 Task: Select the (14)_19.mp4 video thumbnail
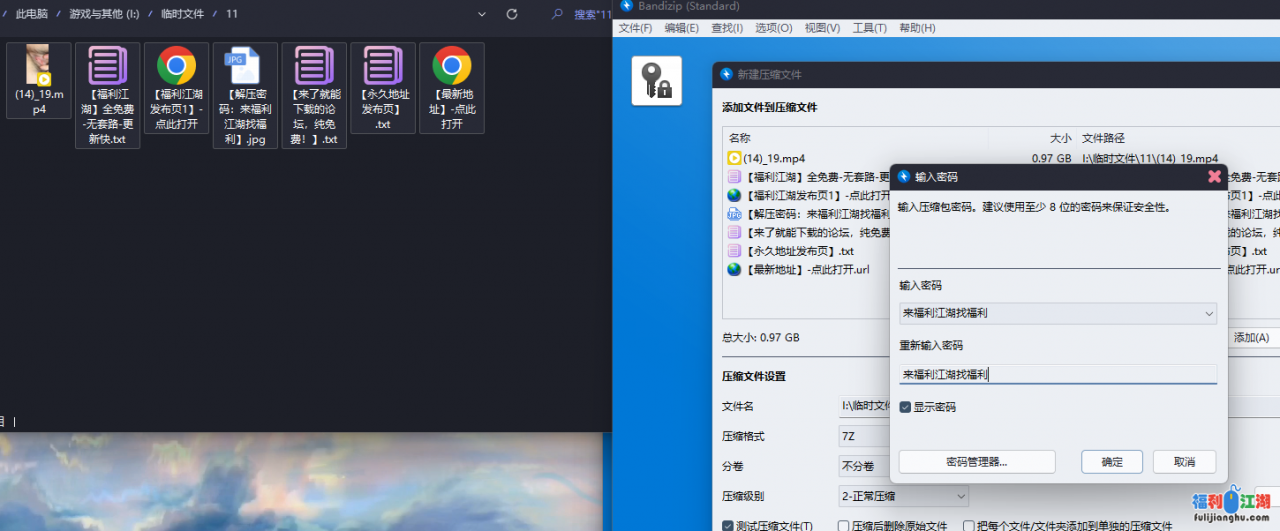pos(38,66)
